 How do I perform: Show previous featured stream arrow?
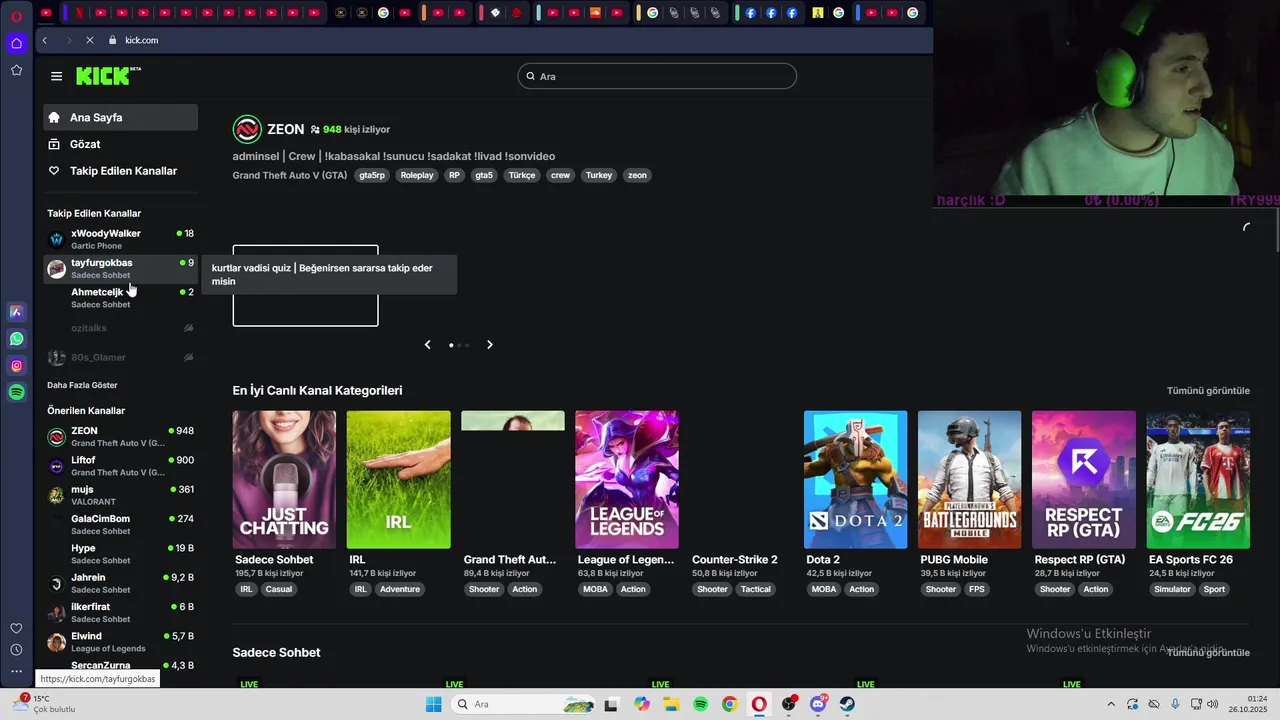pyautogui.click(x=428, y=345)
